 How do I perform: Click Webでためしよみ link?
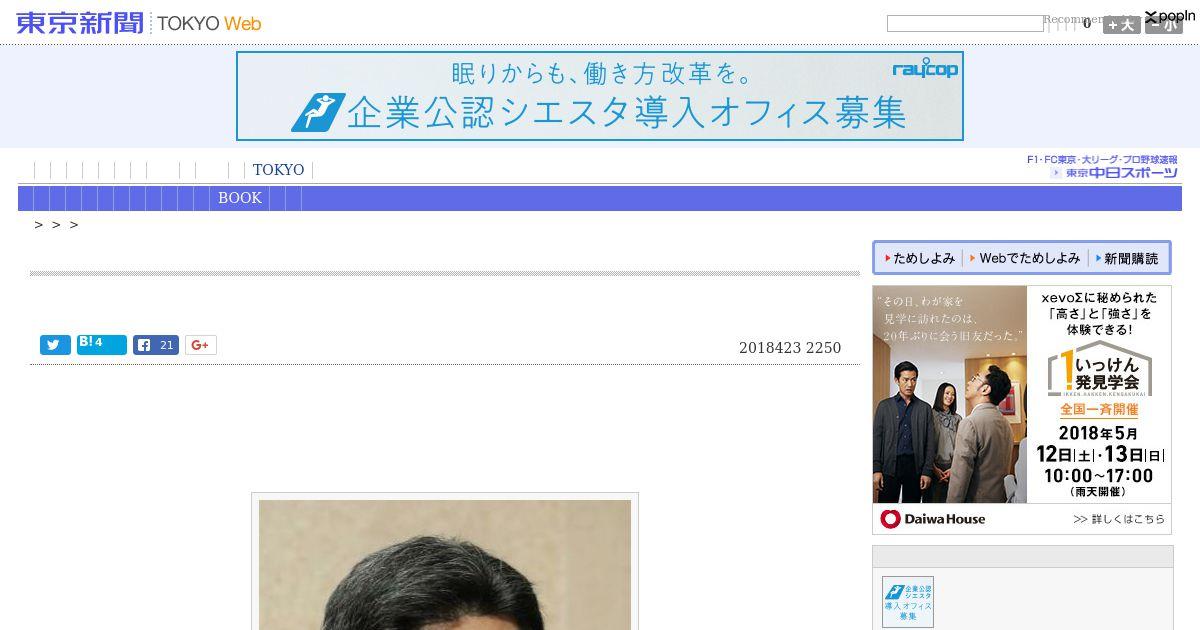coord(1026,258)
